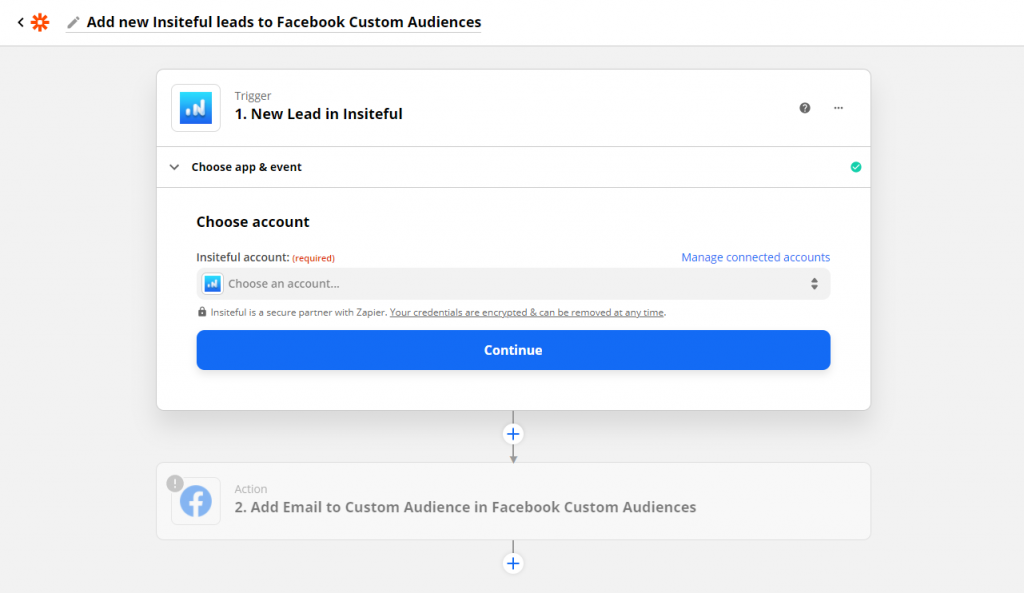
Task: Click the Choose account heading
Action: [x=253, y=222]
